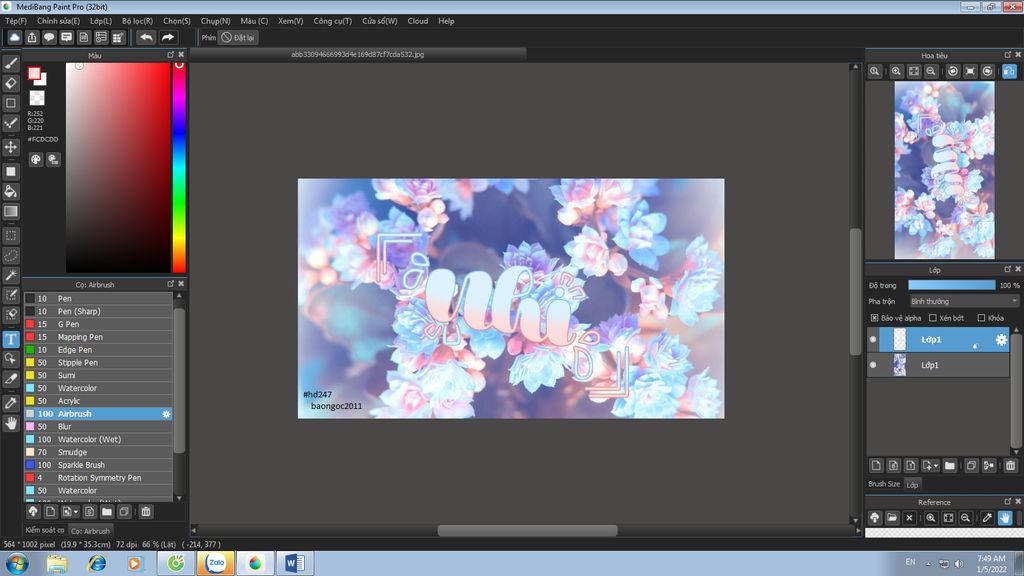Open the Bộ lọc(R) filter menu

pyautogui.click(x=137, y=21)
